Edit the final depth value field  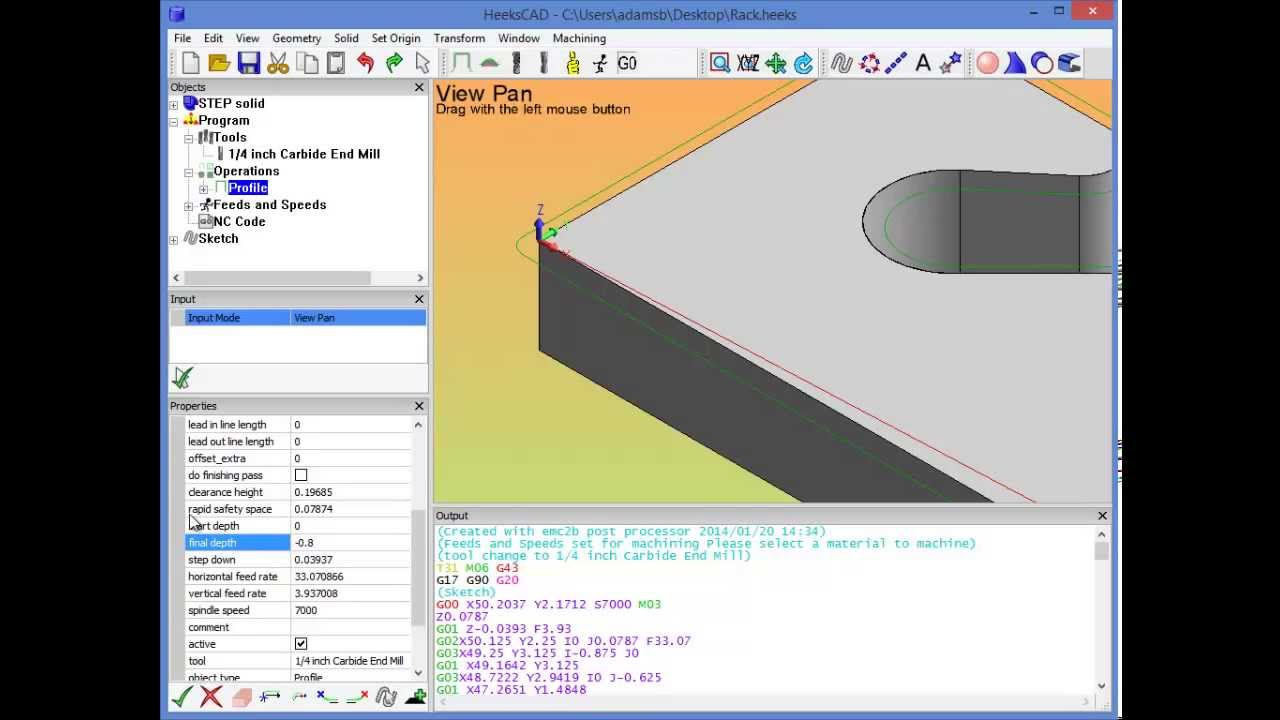click(x=350, y=543)
